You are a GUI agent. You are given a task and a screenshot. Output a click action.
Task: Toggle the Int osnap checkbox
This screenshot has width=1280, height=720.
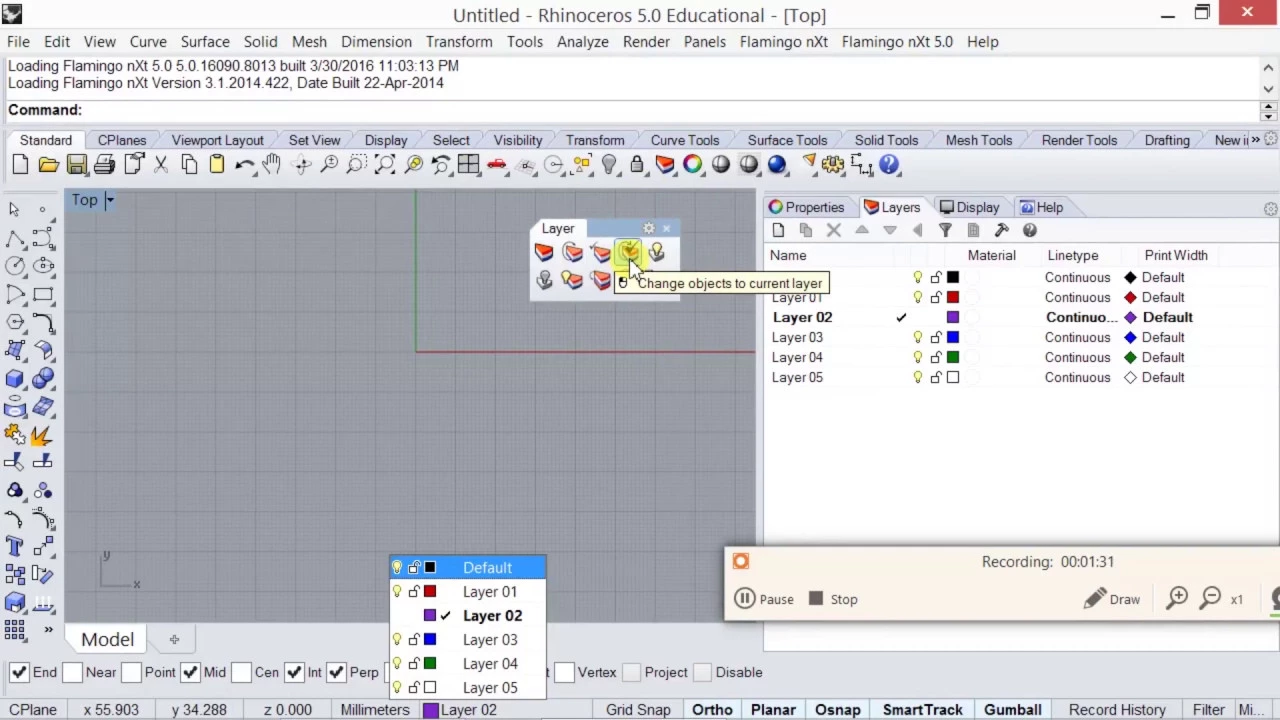[x=293, y=672]
